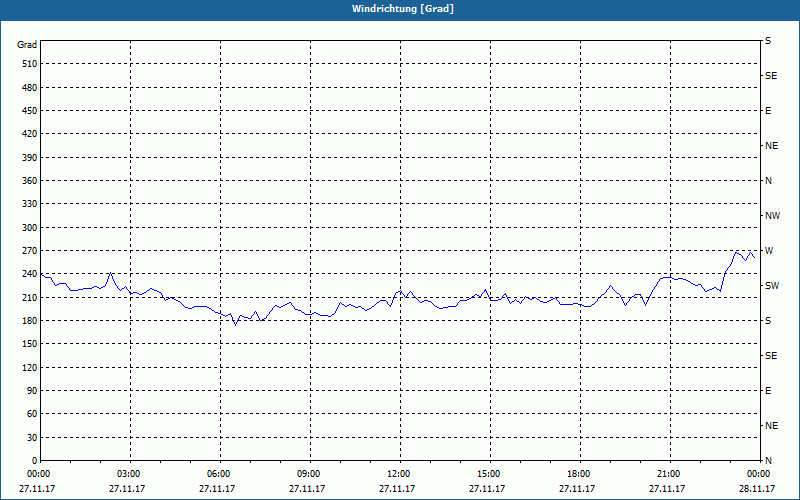Click the 15:00 time label
This screenshot has height=500, width=800.
pyautogui.click(x=490, y=474)
